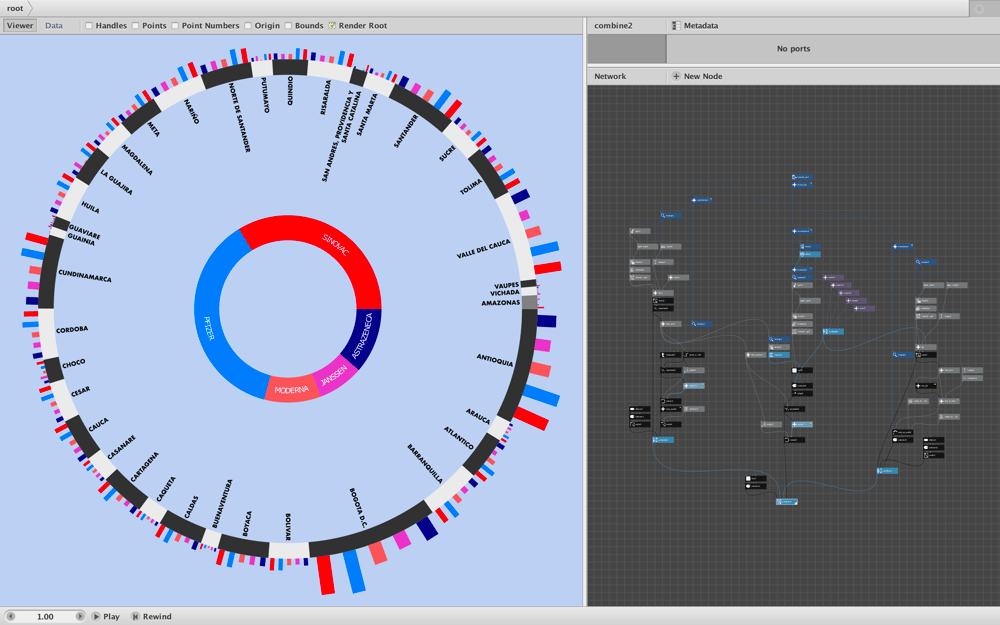
Task: Click the ANTIOQUIA label in the viewer
Action: tap(494, 360)
